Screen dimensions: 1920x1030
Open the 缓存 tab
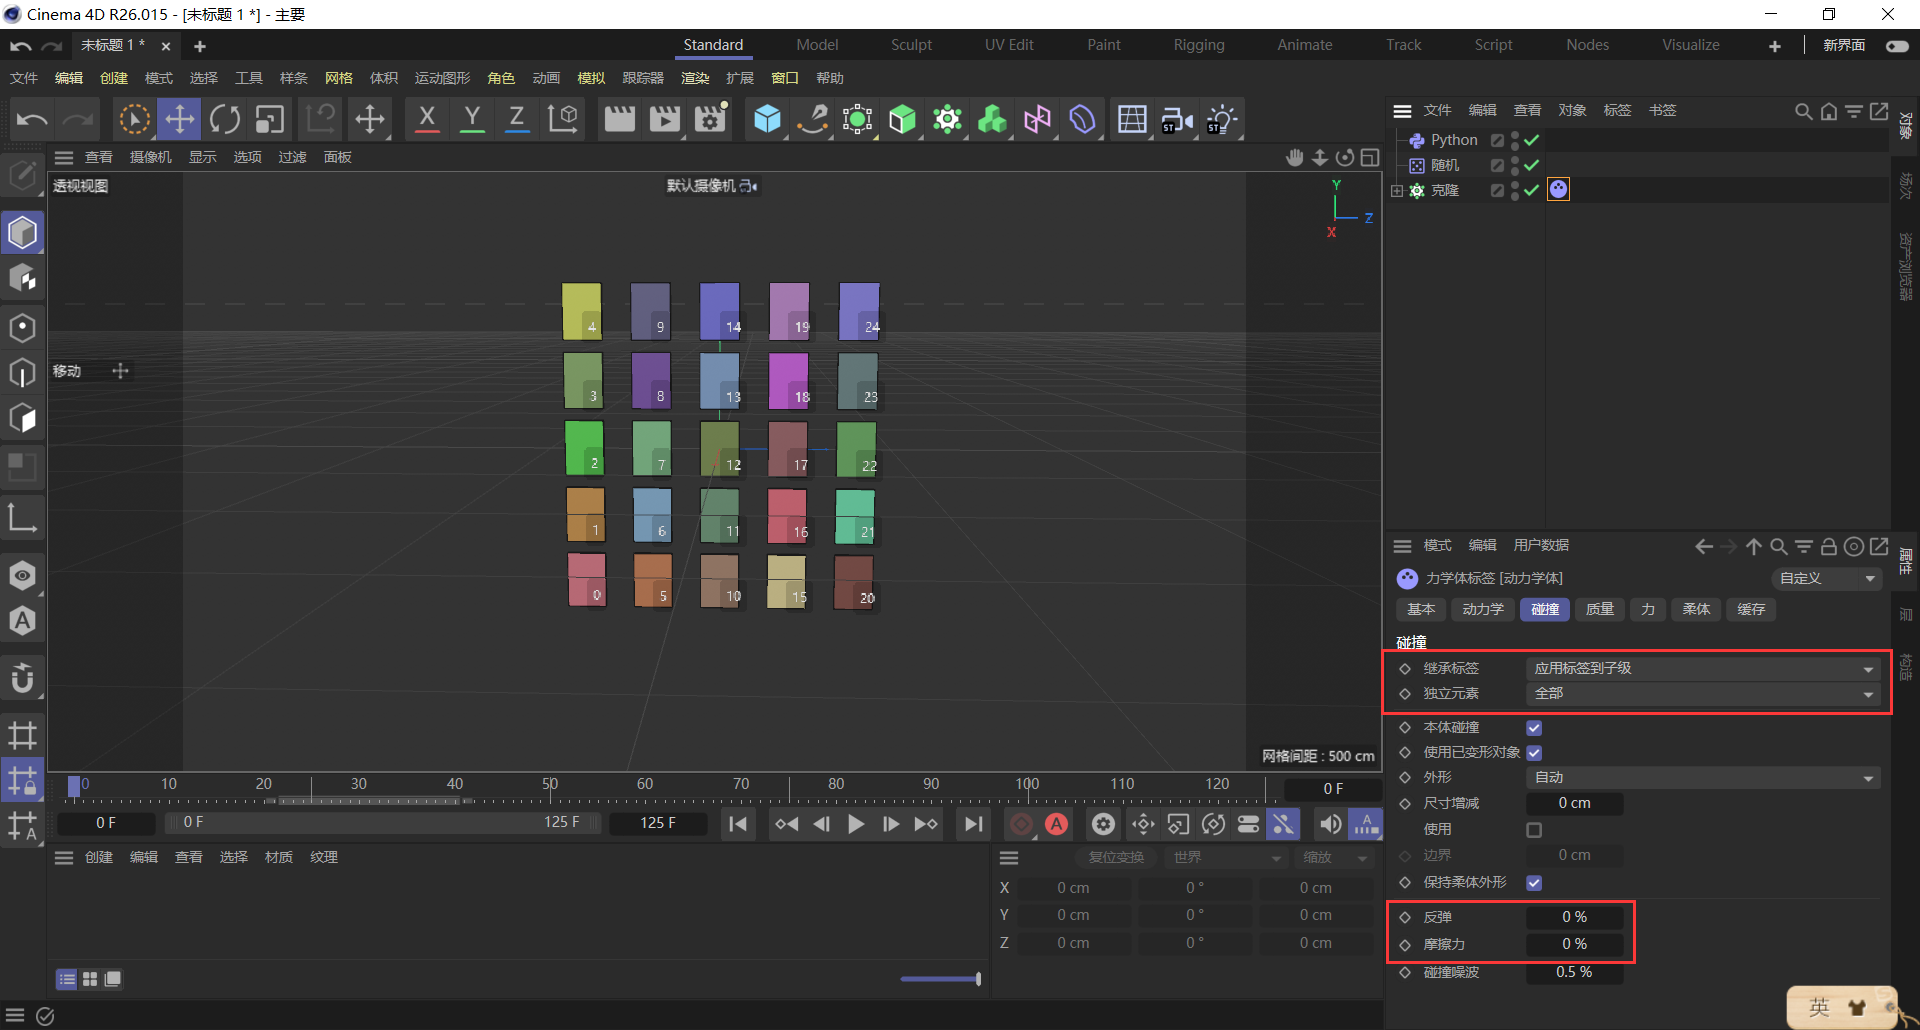1751,610
